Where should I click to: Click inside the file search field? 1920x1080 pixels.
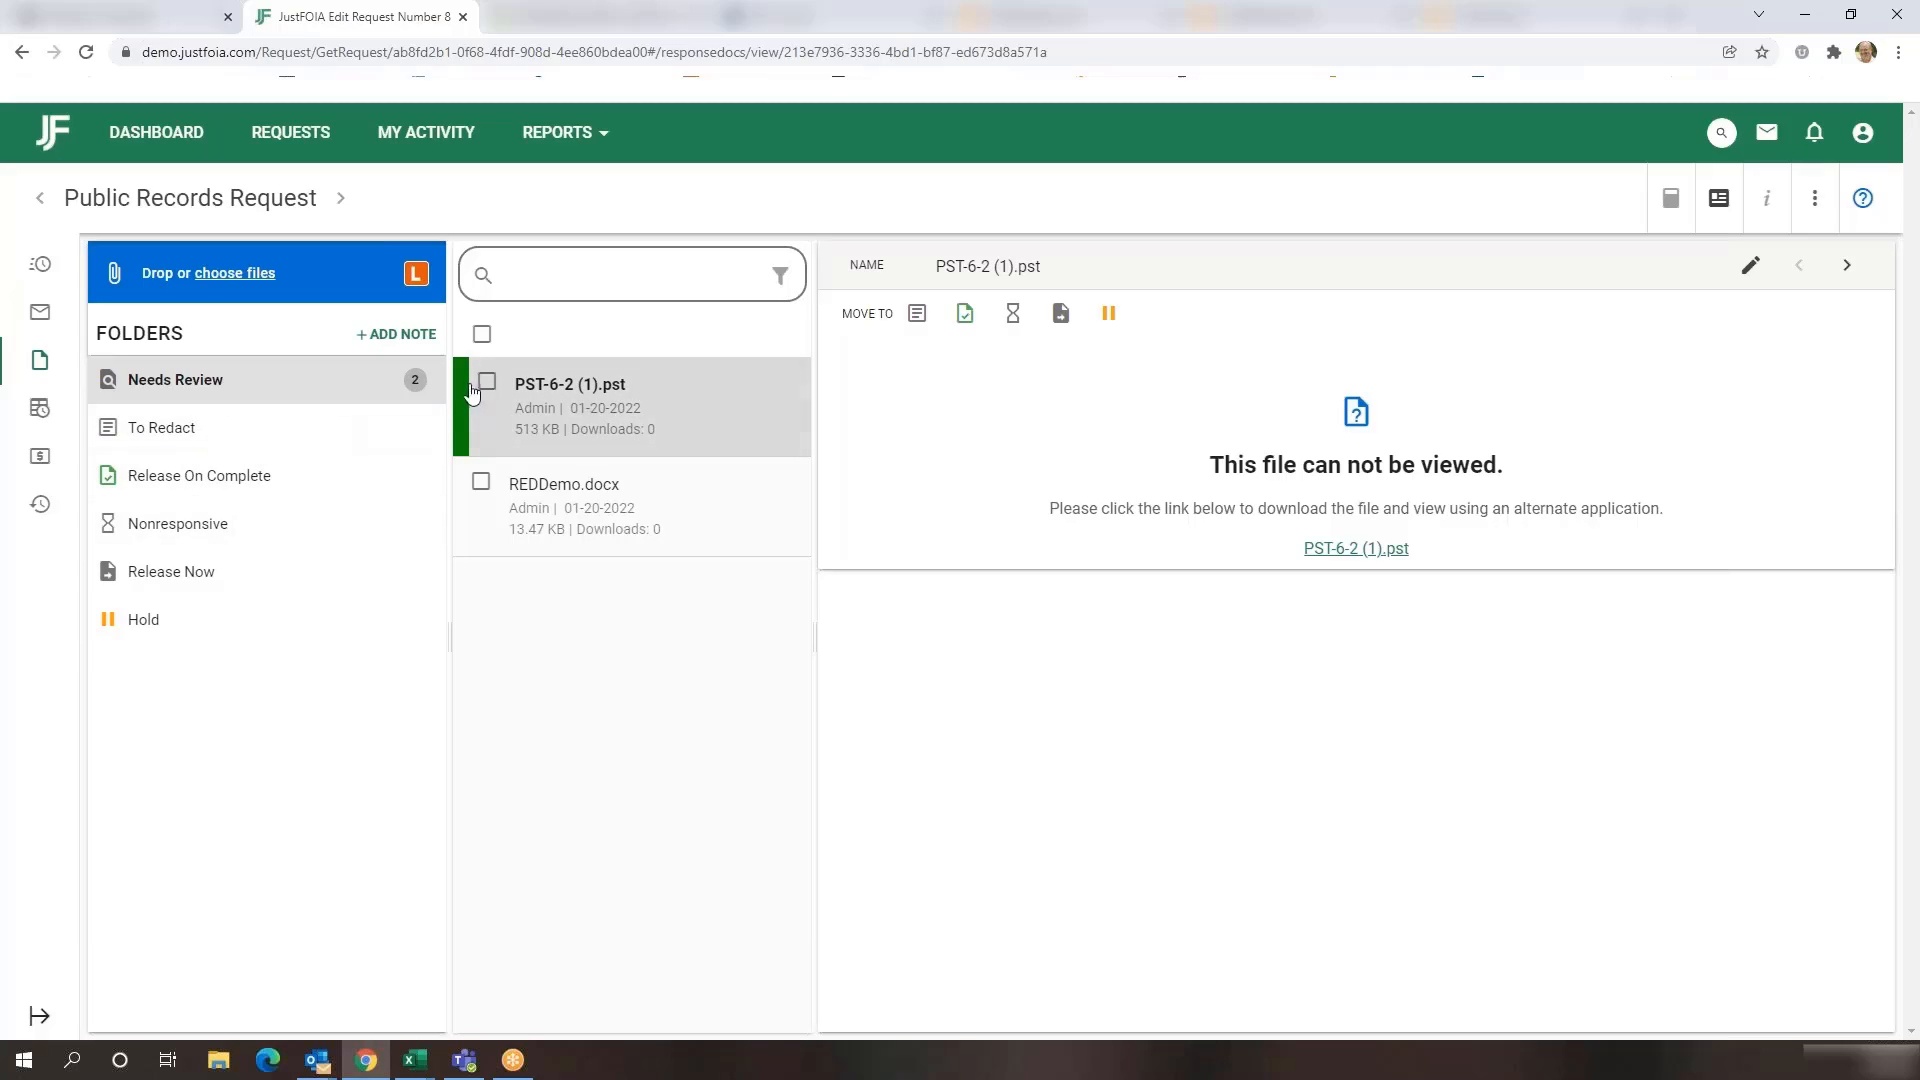point(630,275)
